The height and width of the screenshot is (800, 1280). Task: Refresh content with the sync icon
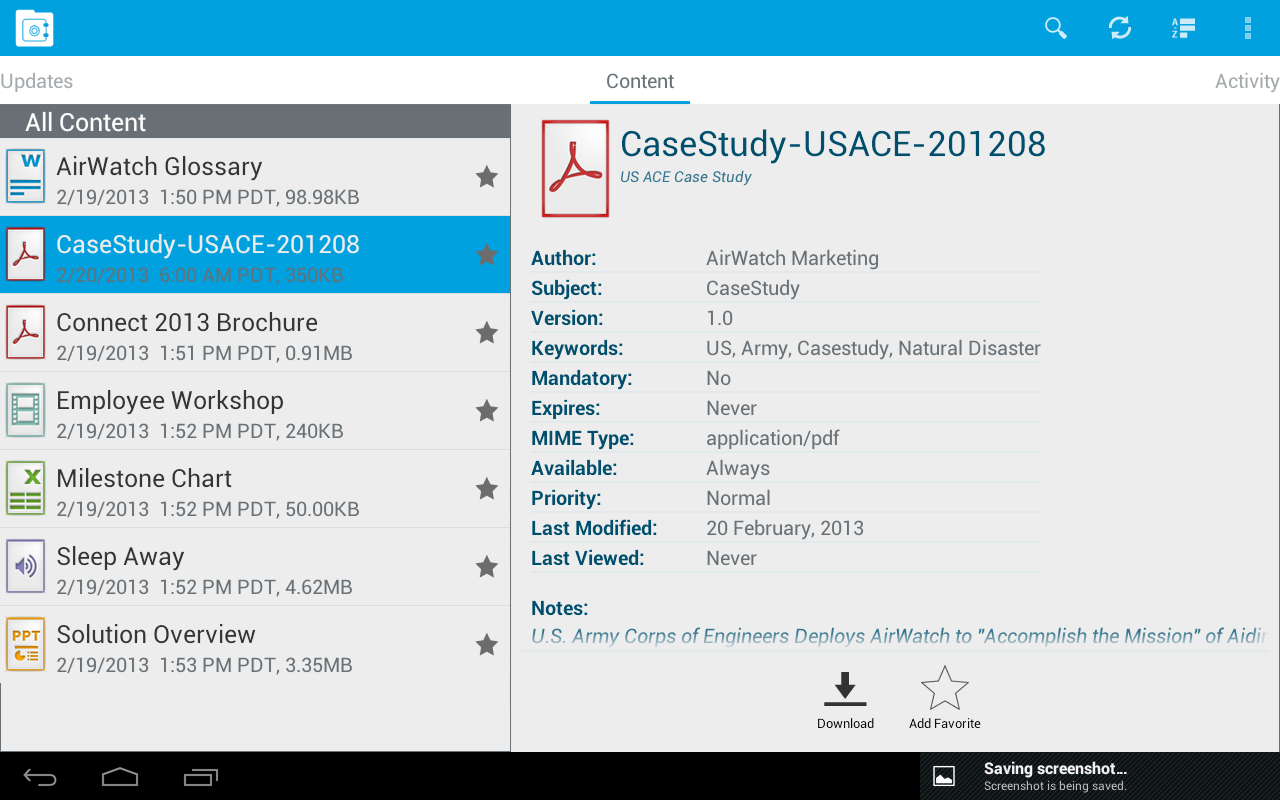pyautogui.click(x=1119, y=28)
